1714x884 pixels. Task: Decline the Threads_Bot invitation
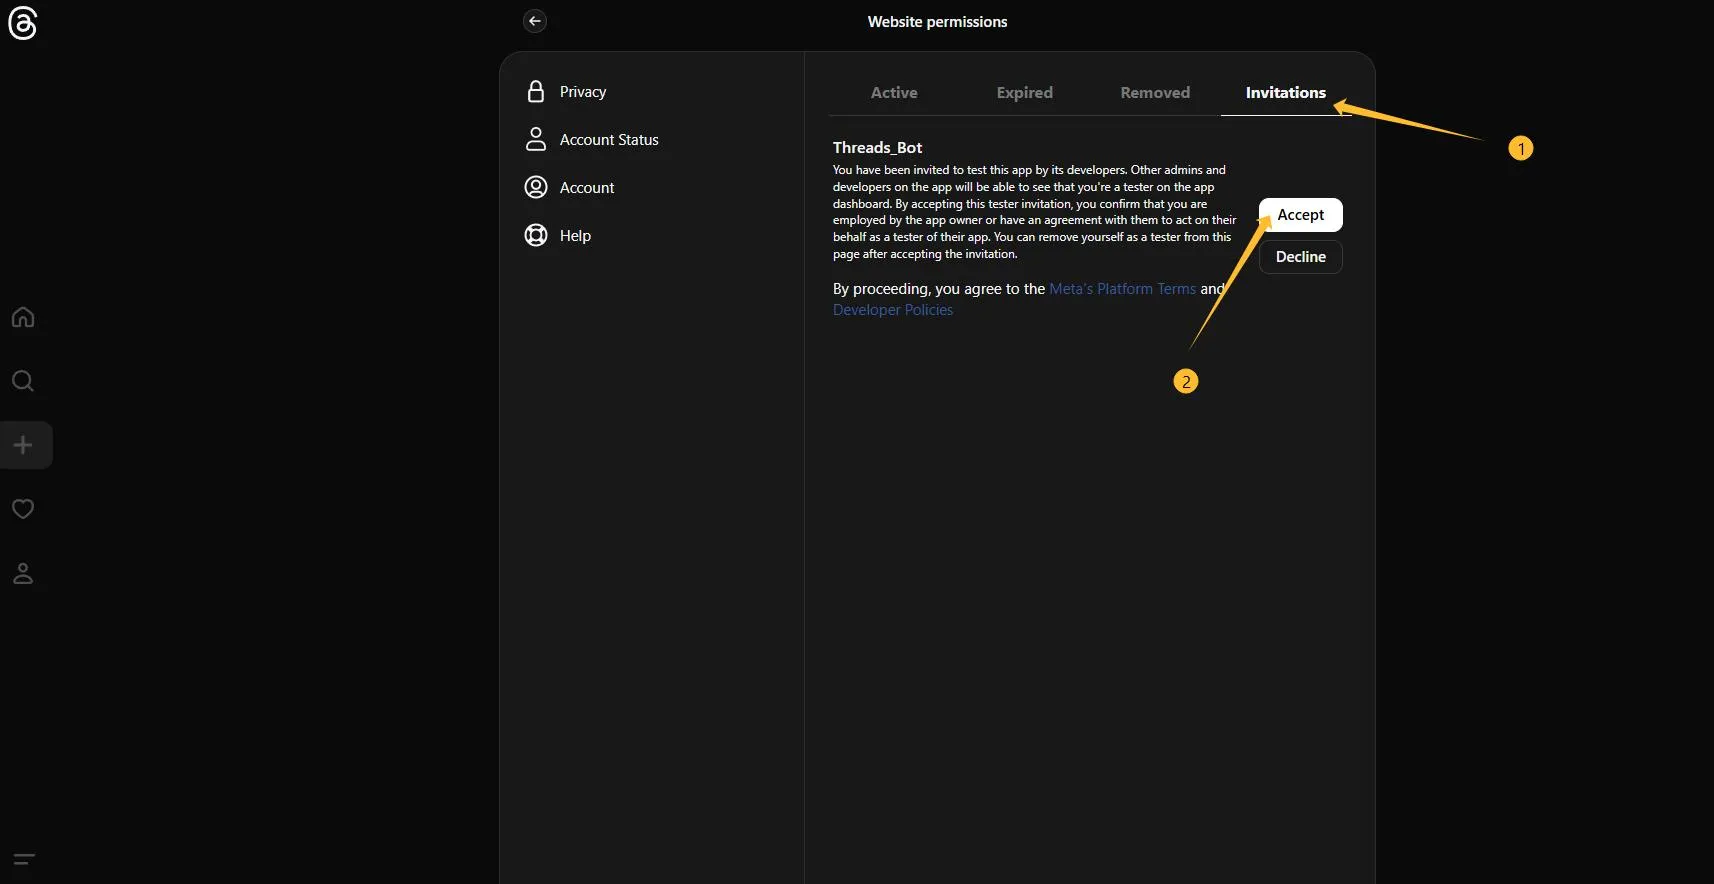click(x=1300, y=257)
